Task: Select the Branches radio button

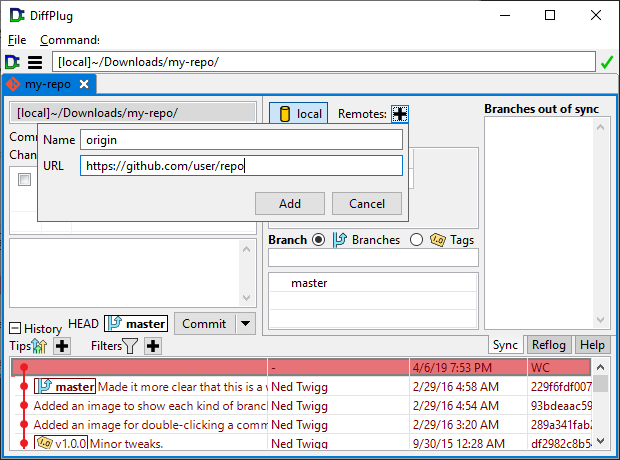Action: coord(319,240)
